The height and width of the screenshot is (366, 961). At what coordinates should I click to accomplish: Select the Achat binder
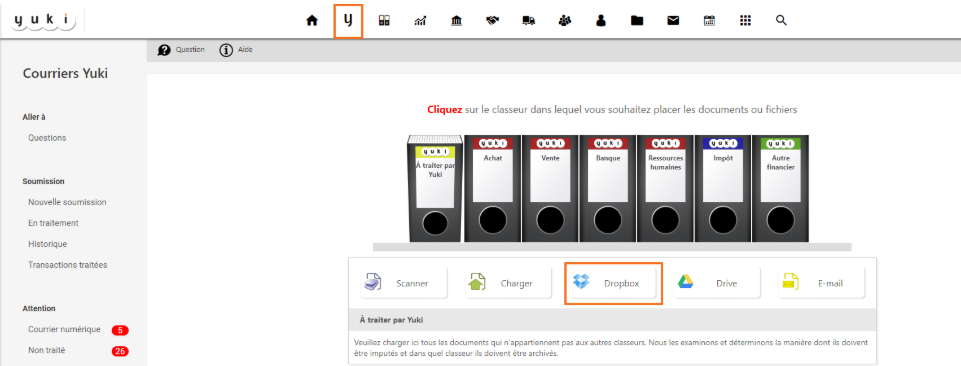[492, 188]
